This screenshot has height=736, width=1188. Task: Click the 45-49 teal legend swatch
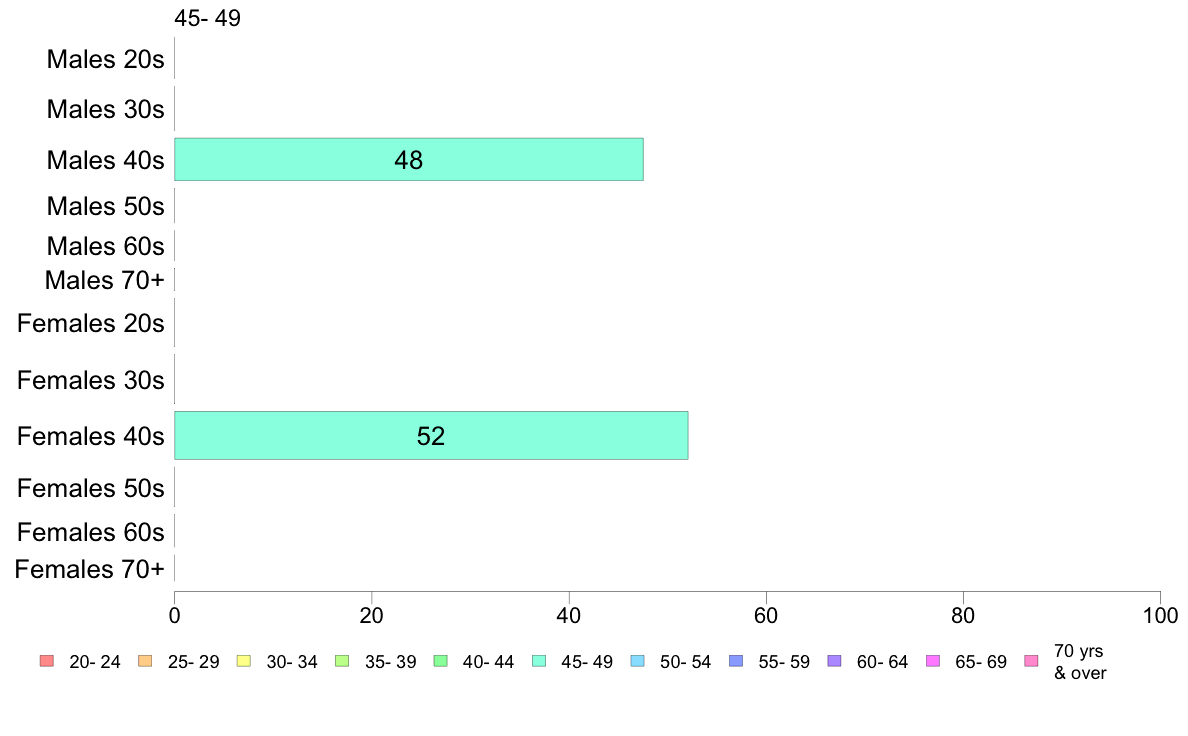pyautogui.click(x=539, y=661)
